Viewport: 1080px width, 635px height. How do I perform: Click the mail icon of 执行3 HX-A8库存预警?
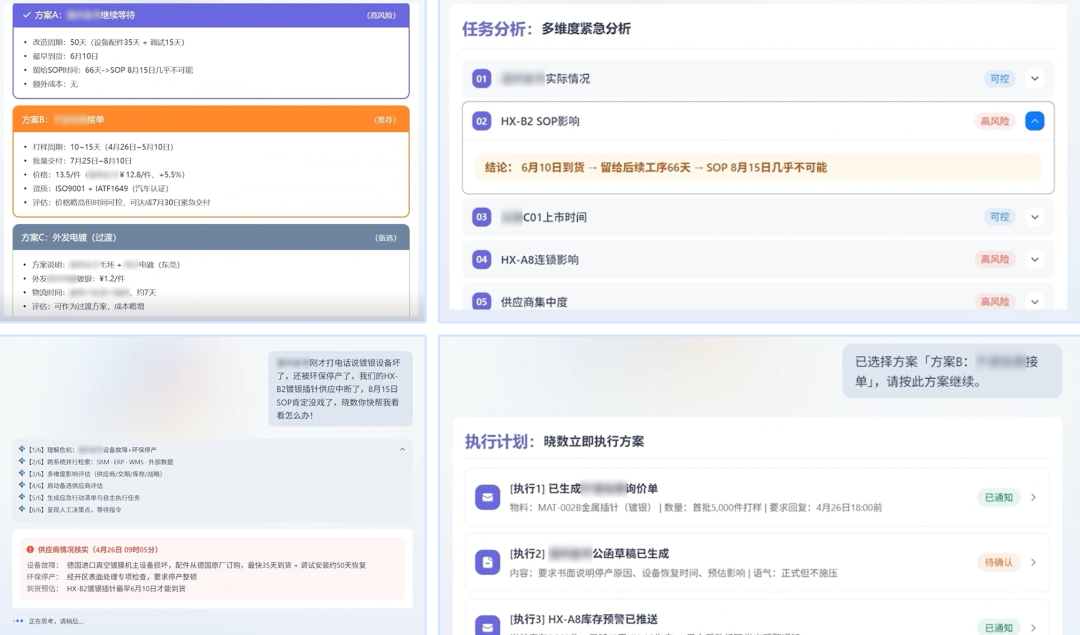pos(488,625)
